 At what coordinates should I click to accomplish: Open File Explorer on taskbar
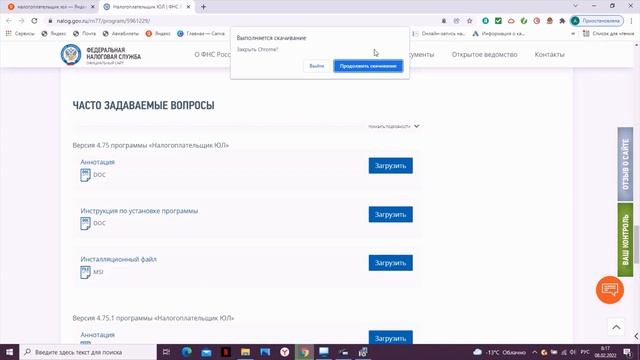coord(245,352)
